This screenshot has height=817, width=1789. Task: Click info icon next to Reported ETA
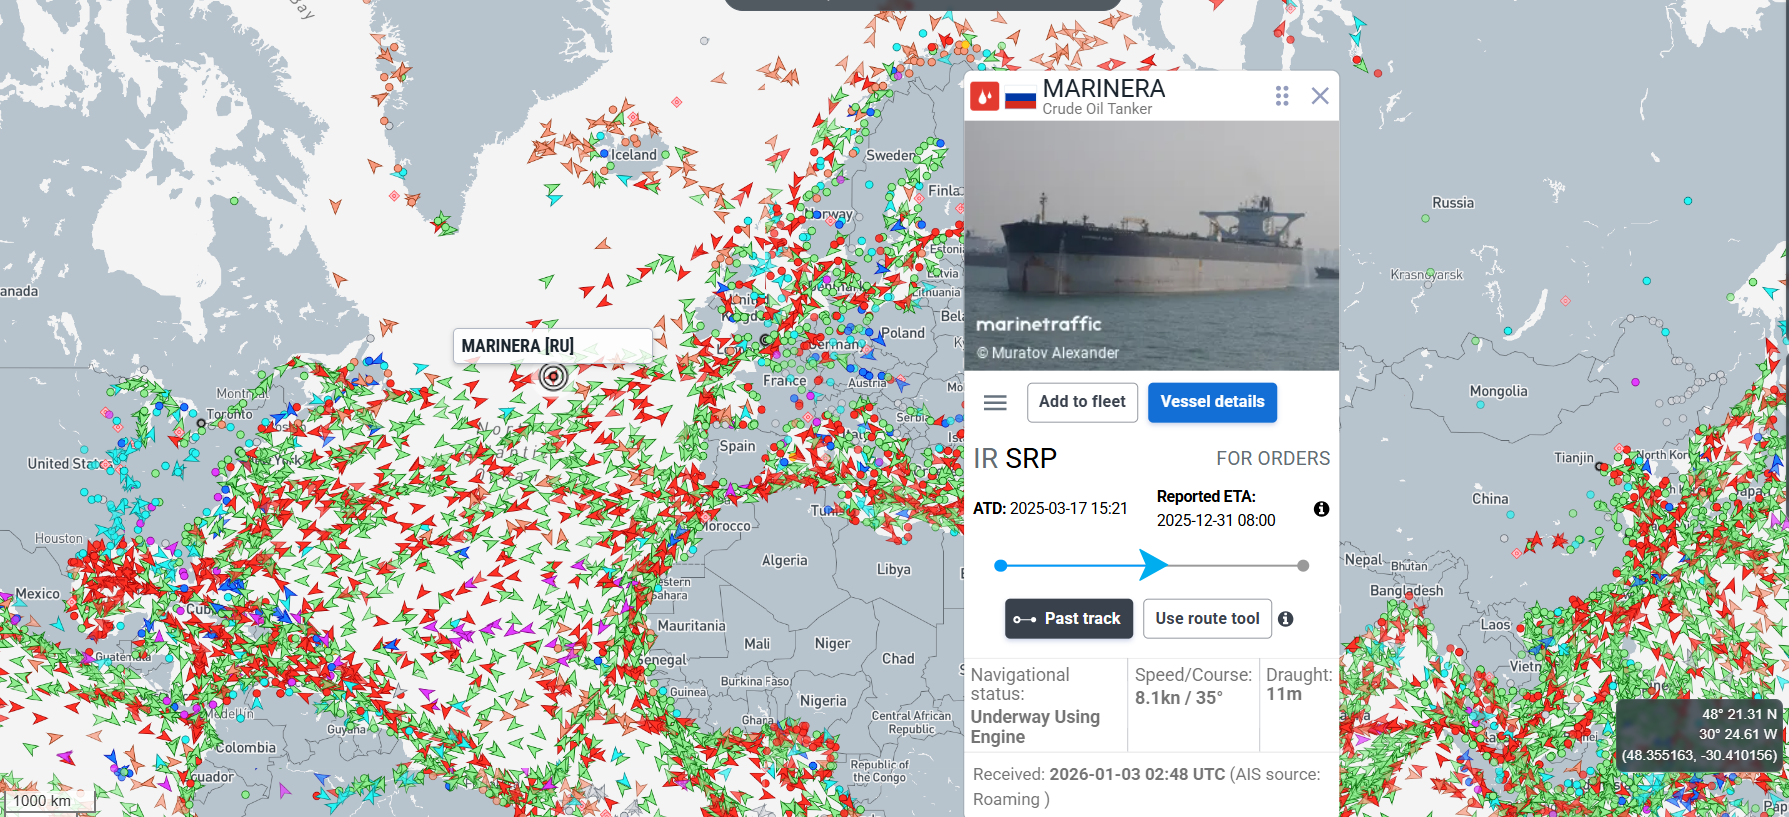click(1321, 509)
